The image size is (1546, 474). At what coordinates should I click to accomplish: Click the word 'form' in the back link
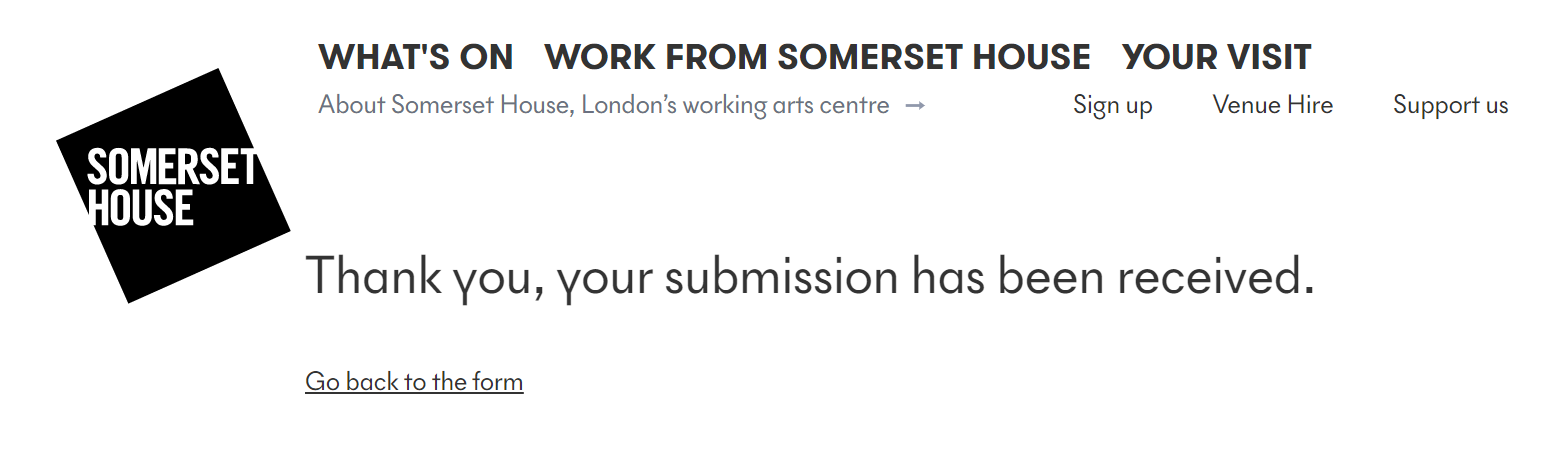tap(498, 382)
